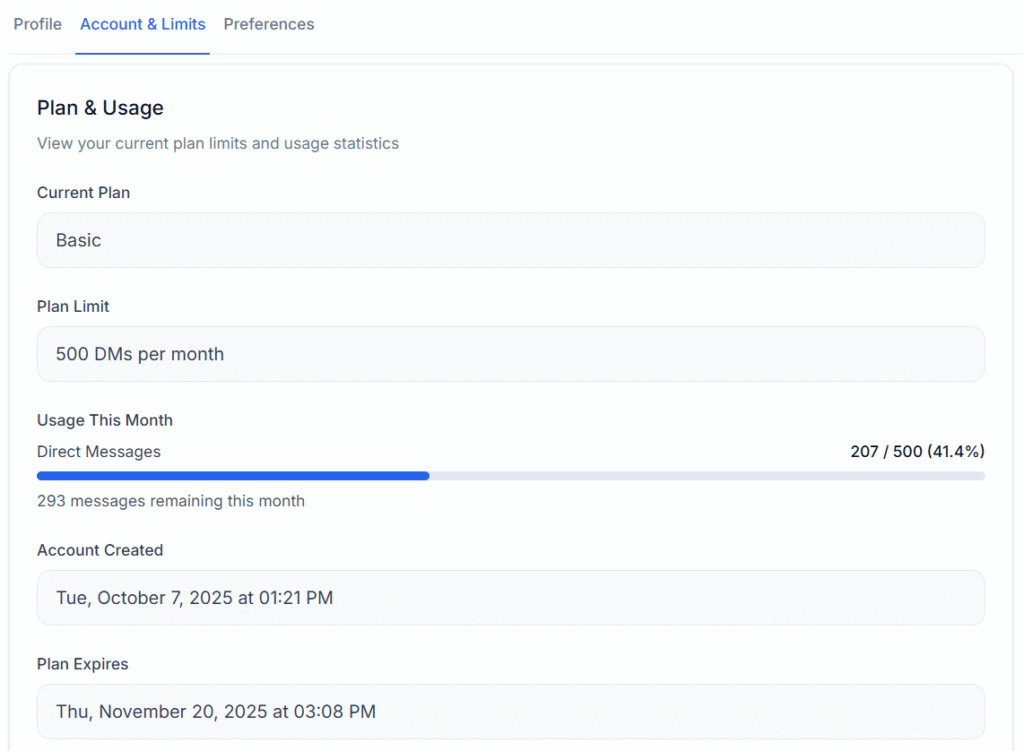Image resolution: width=1024 pixels, height=751 pixels.
Task: Click the 207 / 500 usage counter
Action: (885, 452)
